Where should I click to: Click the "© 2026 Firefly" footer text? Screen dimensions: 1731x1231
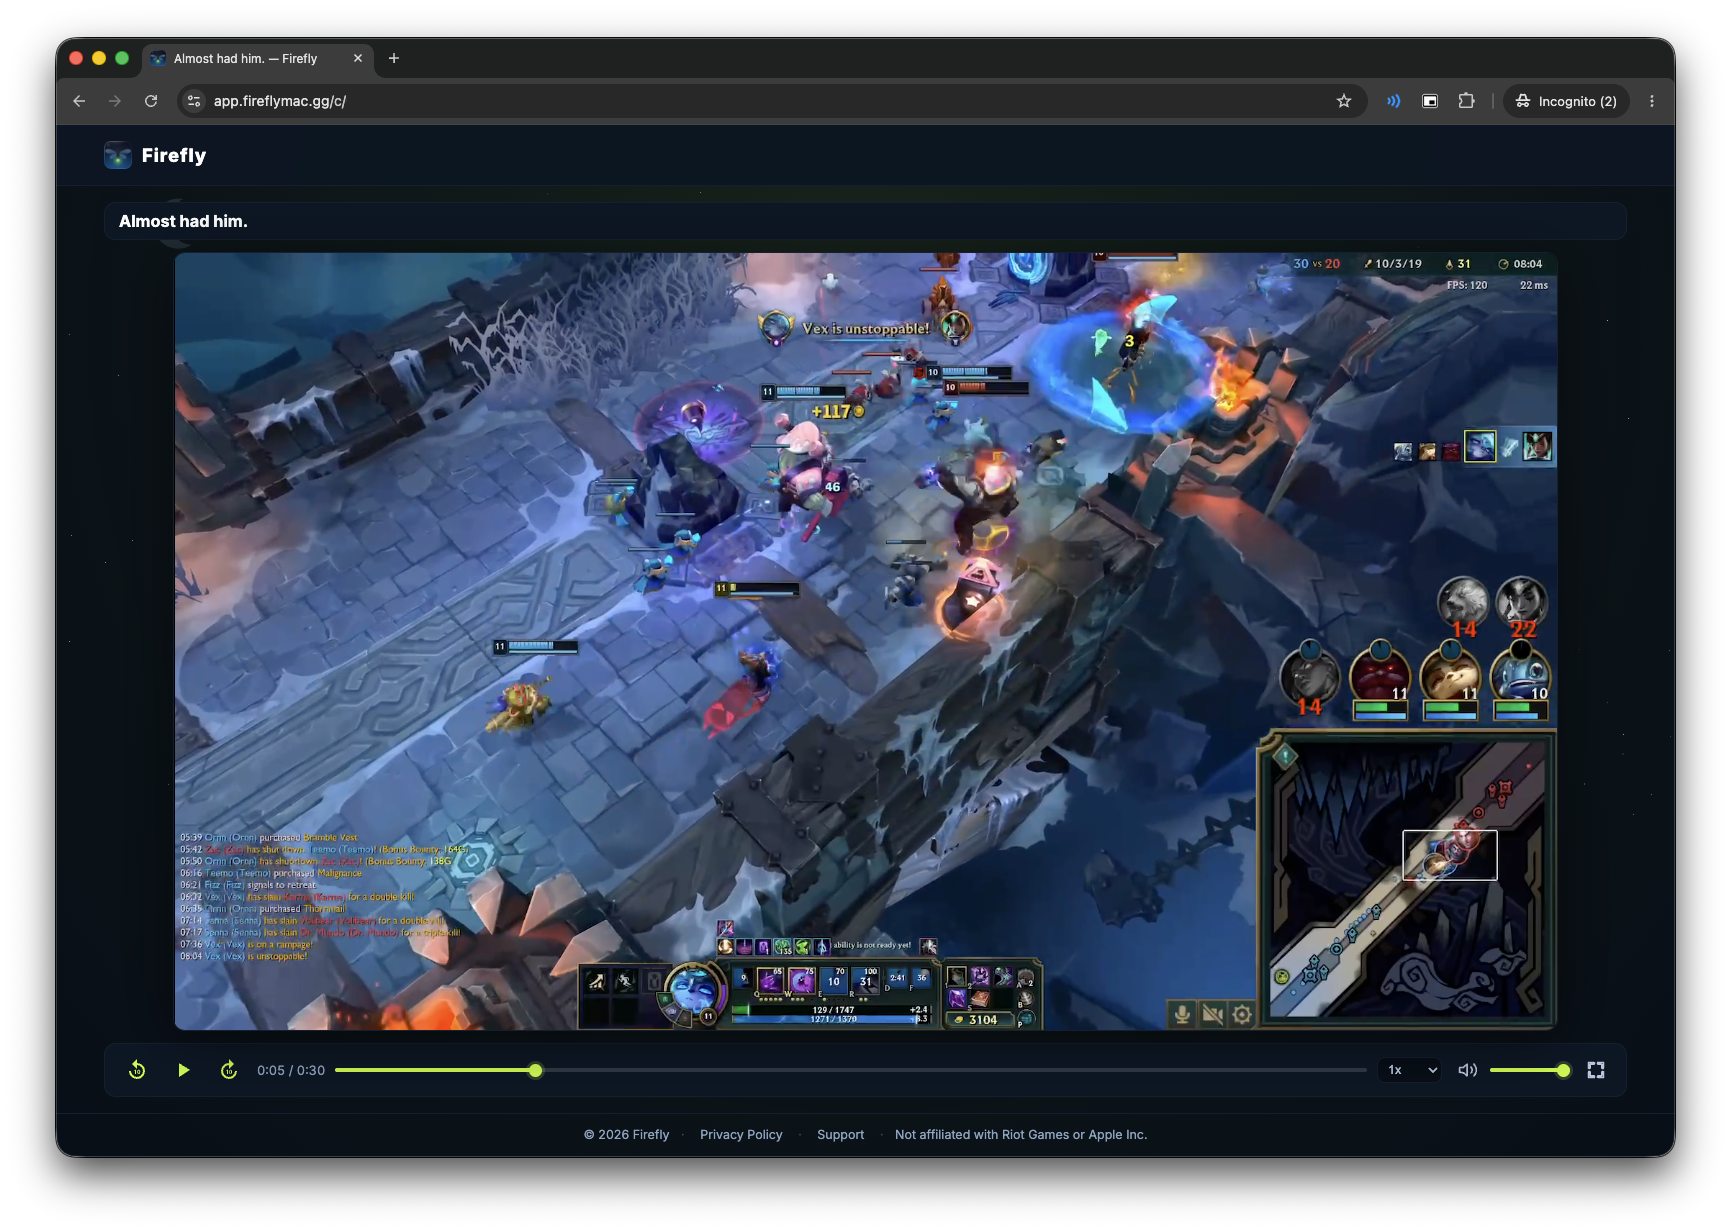coord(627,1134)
